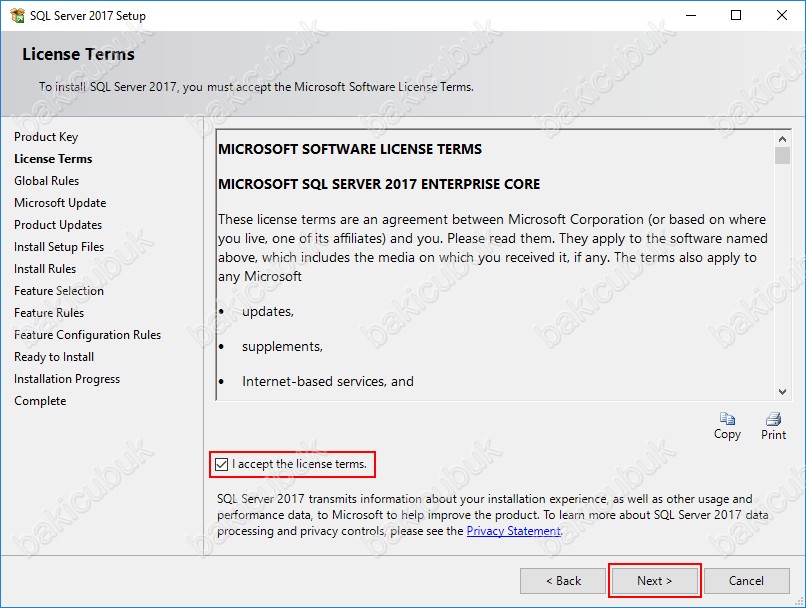This screenshot has width=806, height=608.
Task: Click the Print license terms icon
Action: [x=773, y=419]
